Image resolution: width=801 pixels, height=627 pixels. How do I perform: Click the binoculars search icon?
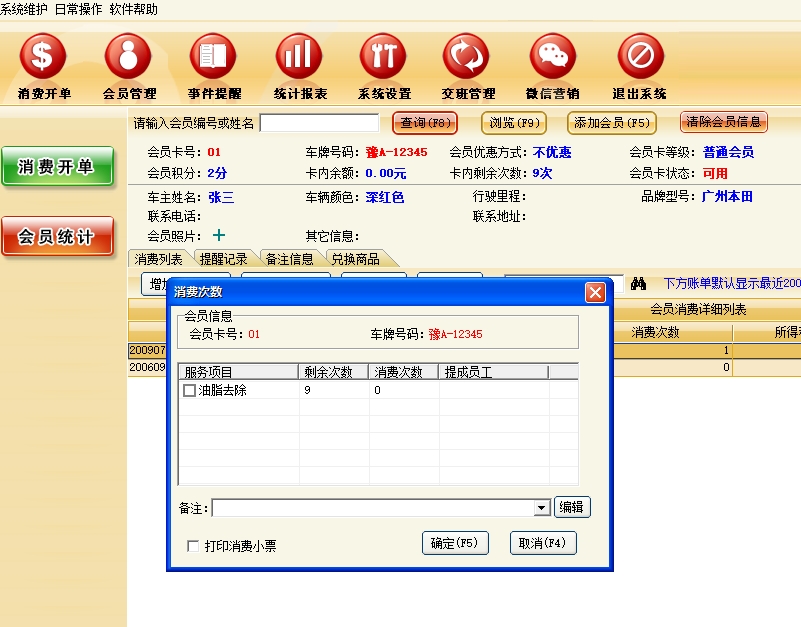tap(639, 283)
